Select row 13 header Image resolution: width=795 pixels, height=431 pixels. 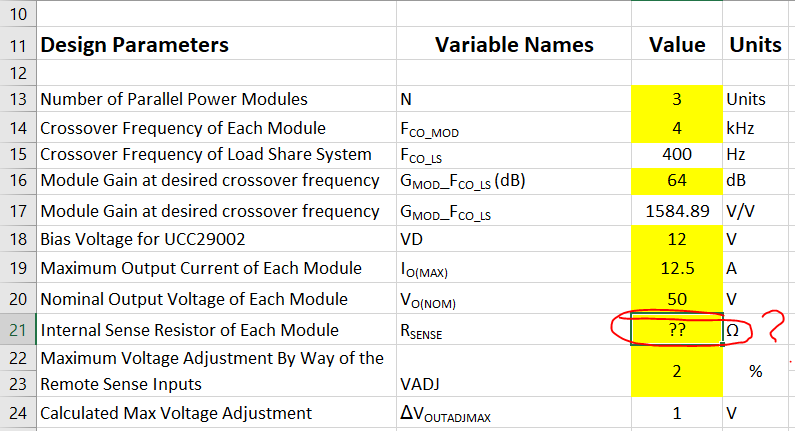coord(18,99)
